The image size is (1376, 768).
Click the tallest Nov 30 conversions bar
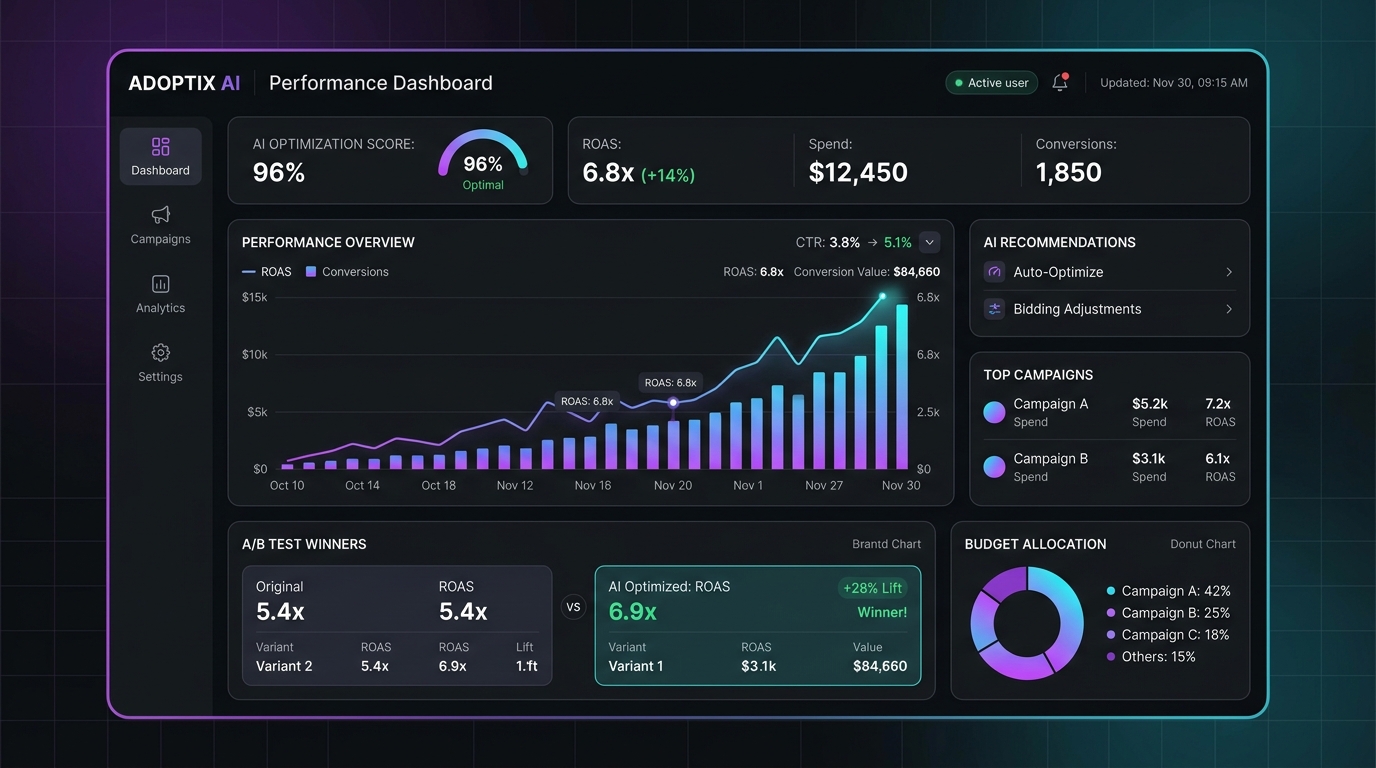click(902, 387)
